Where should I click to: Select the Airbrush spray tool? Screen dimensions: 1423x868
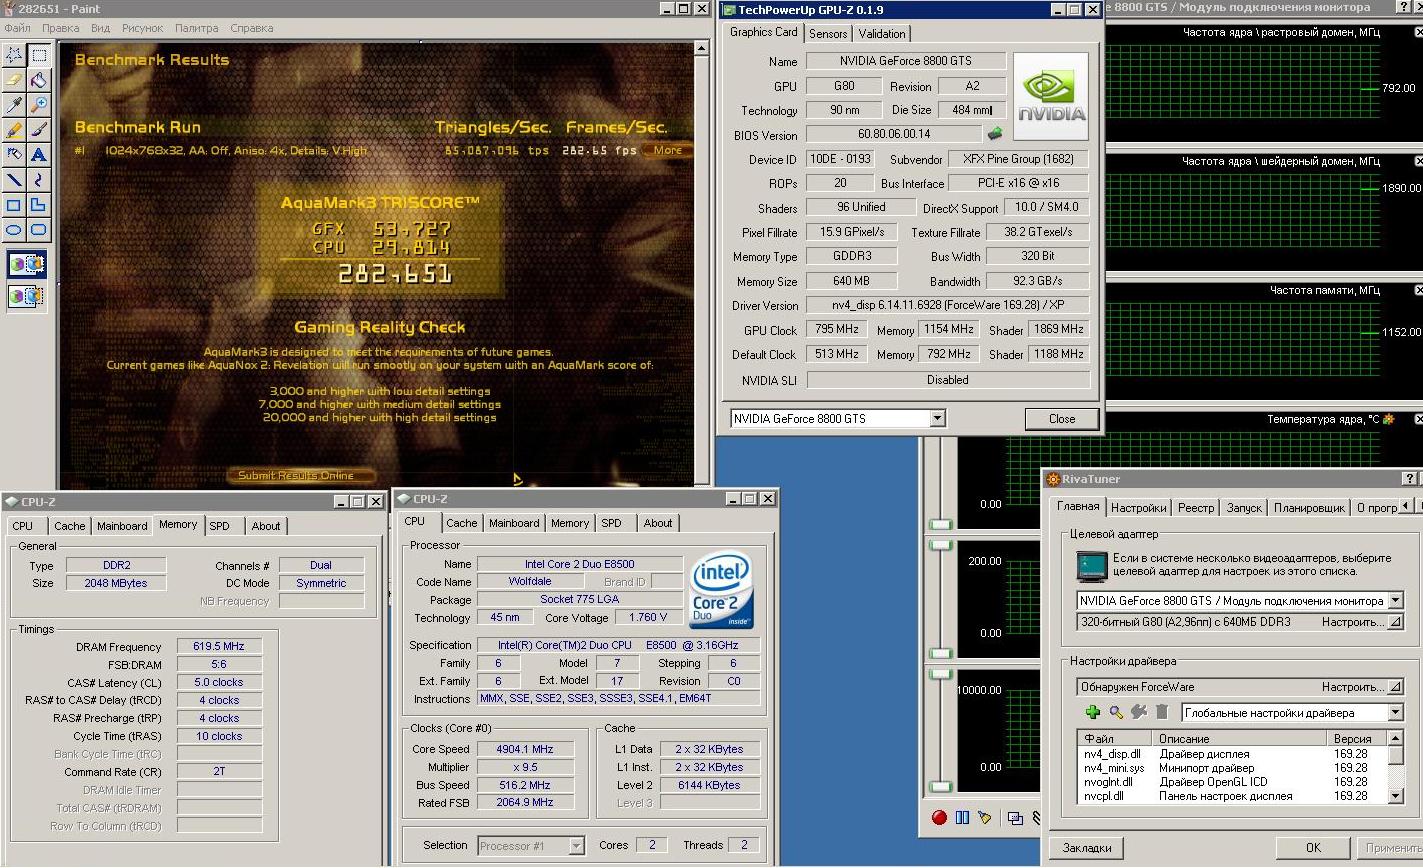tap(14, 155)
